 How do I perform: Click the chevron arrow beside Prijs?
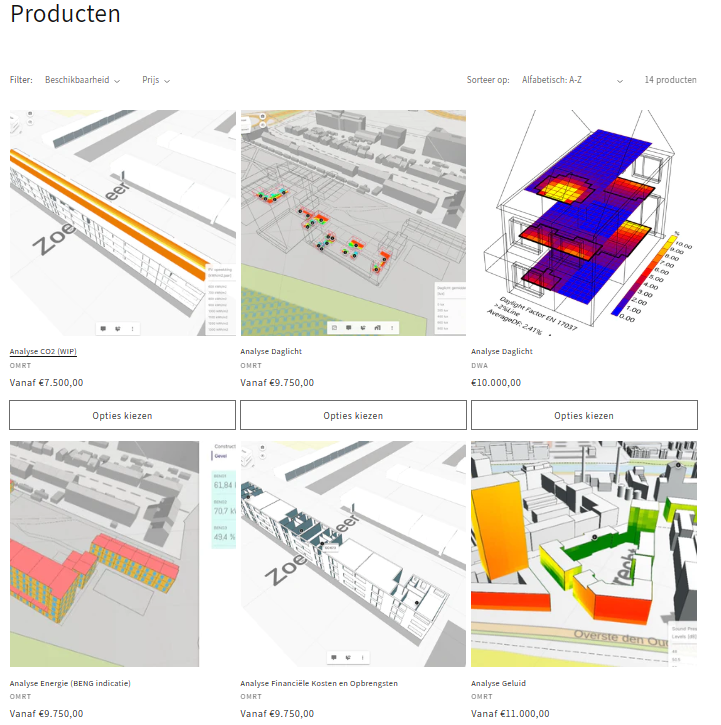(167, 81)
